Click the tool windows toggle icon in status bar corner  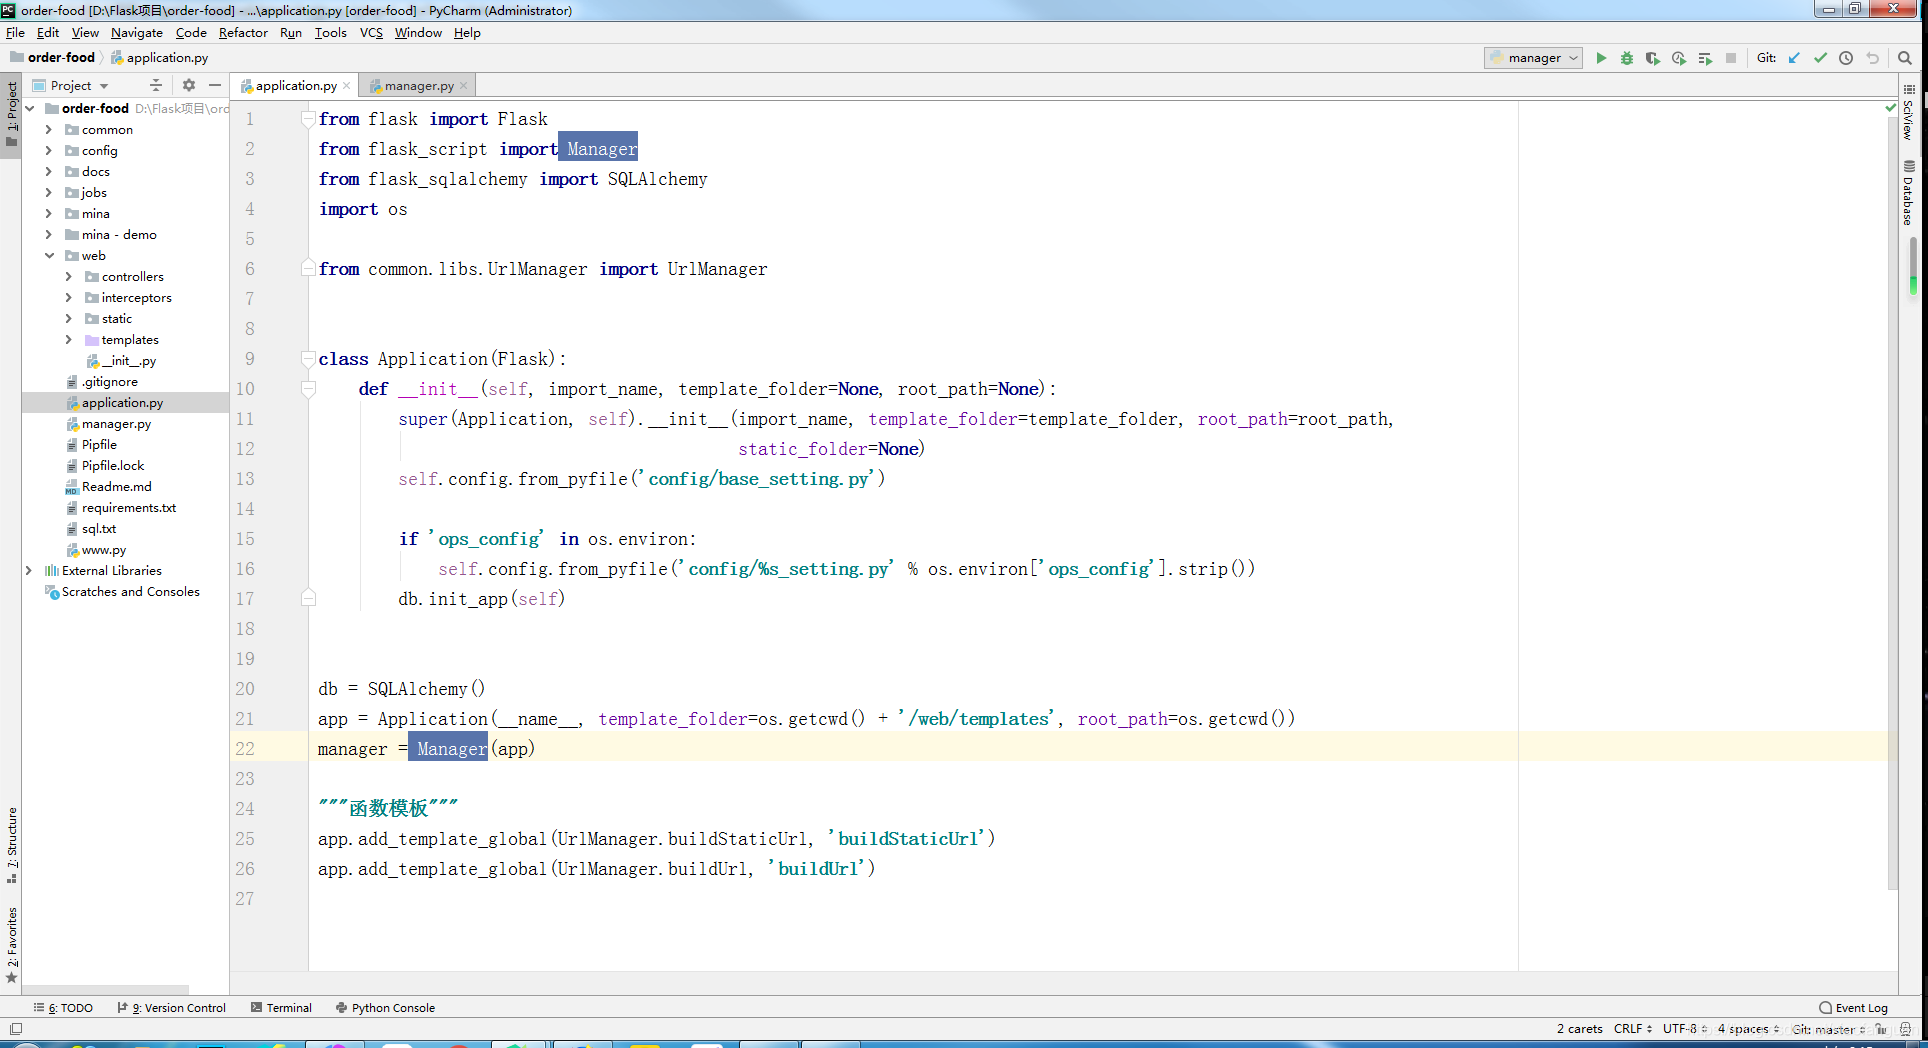pos(16,1028)
